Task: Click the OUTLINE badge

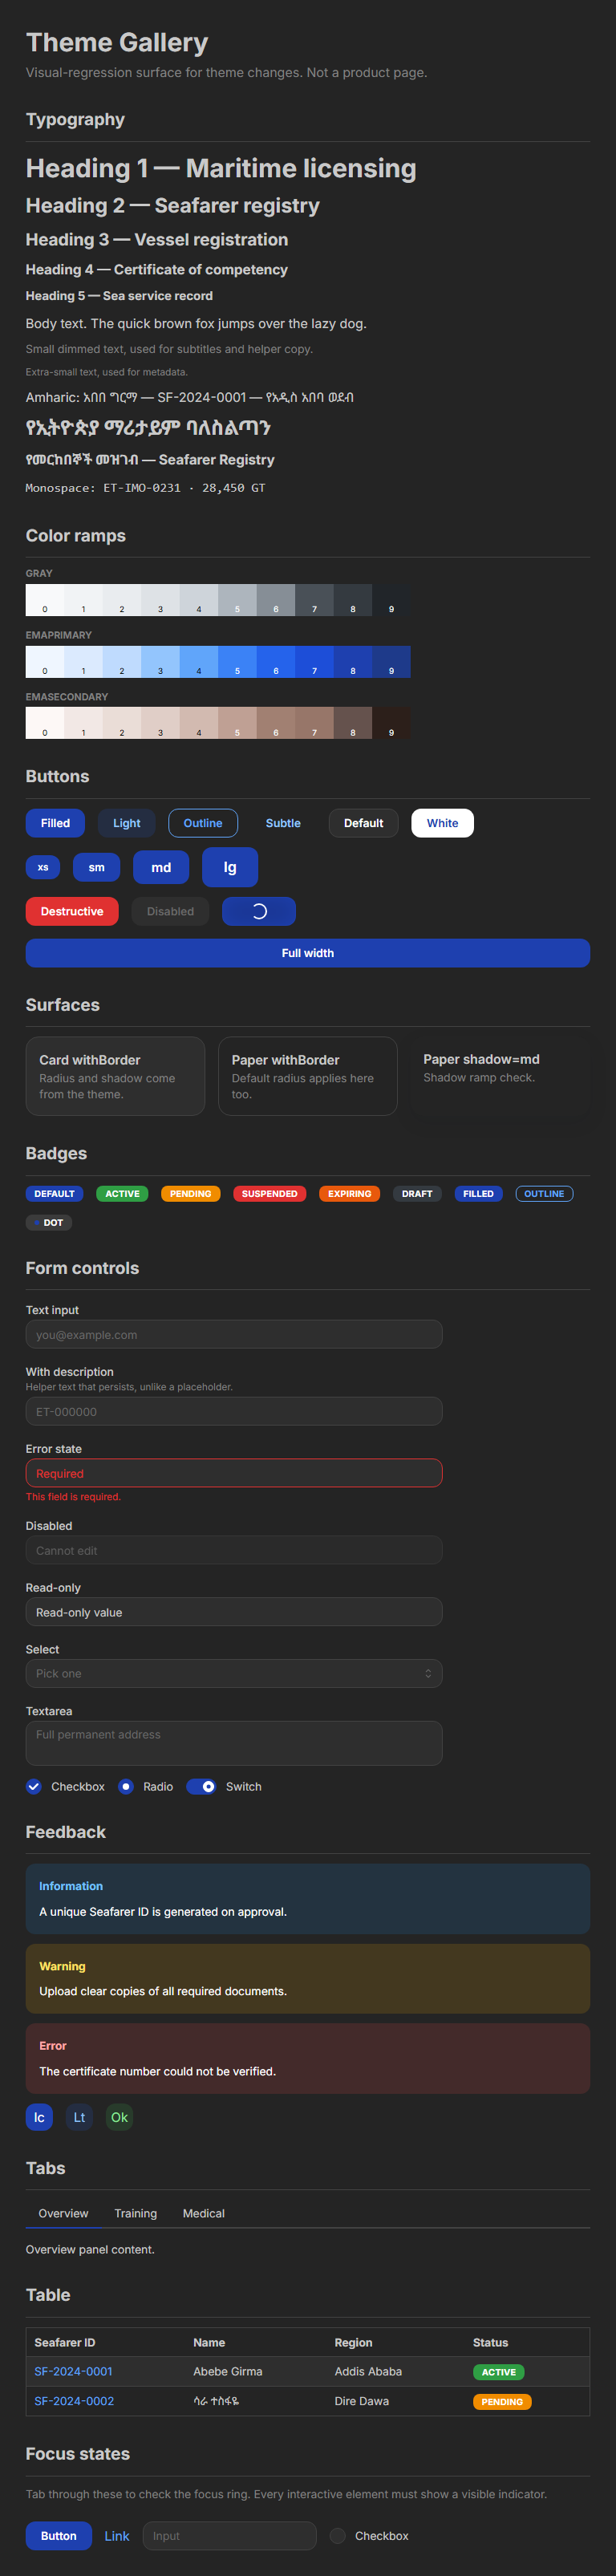Action: tap(544, 1193)
